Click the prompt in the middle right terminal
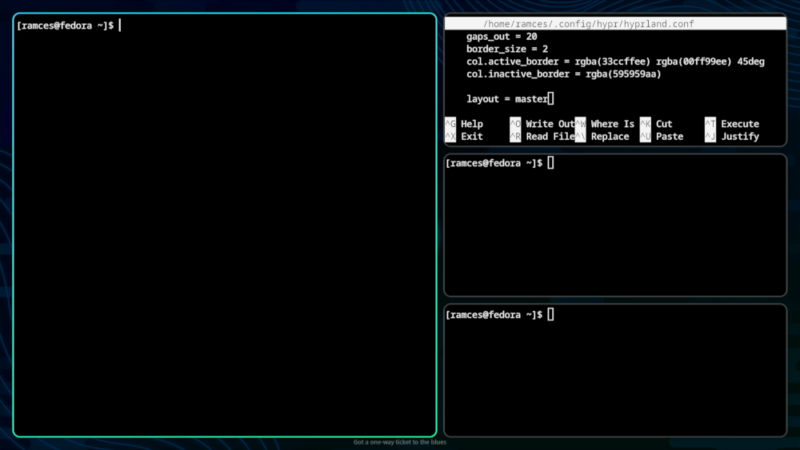Screen dimensions: 800x450 pyautogui.click(x=494, y=163)
